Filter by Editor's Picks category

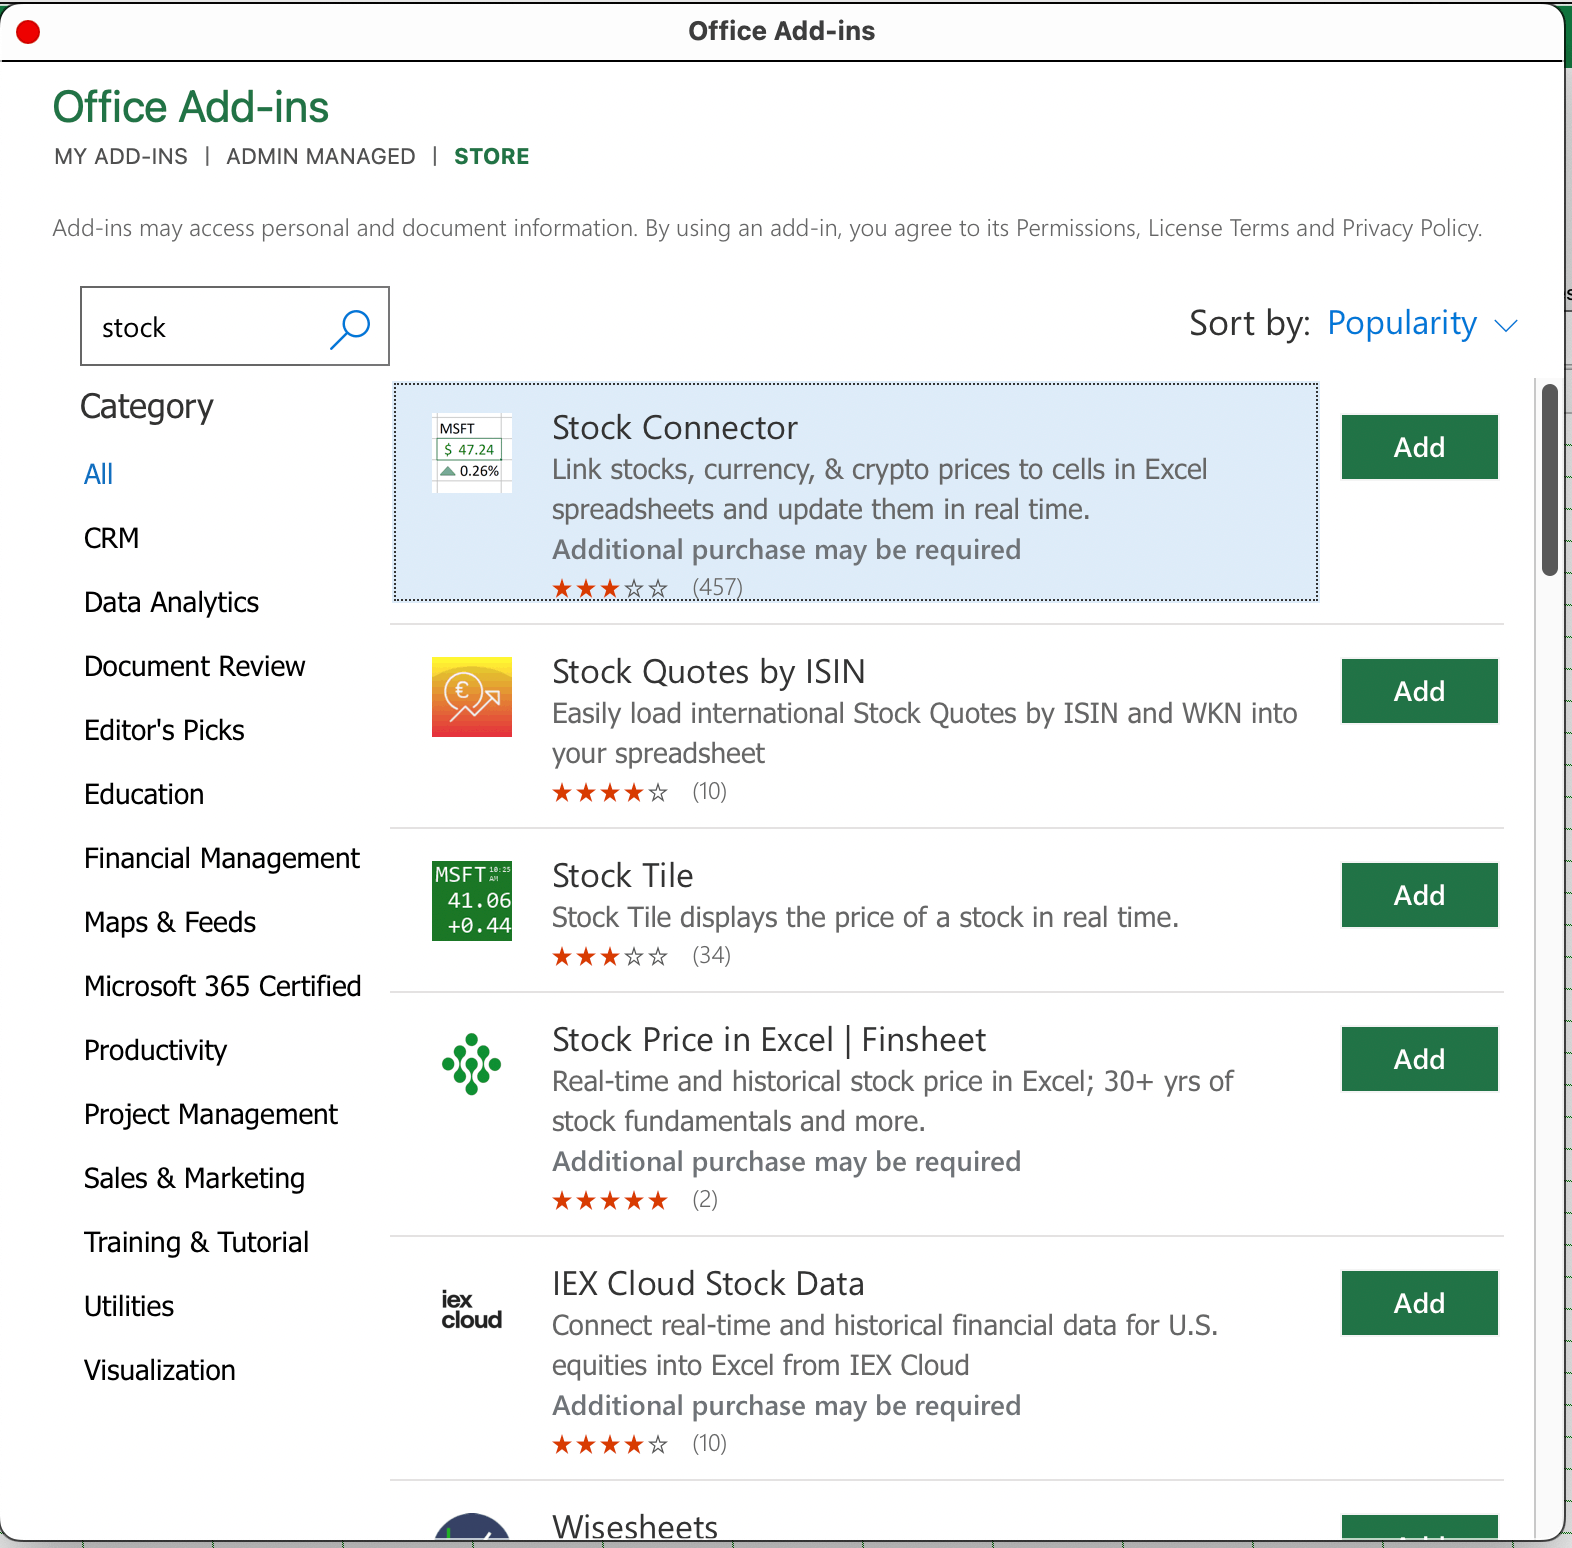pyautogui.click(x=165, y=730)
